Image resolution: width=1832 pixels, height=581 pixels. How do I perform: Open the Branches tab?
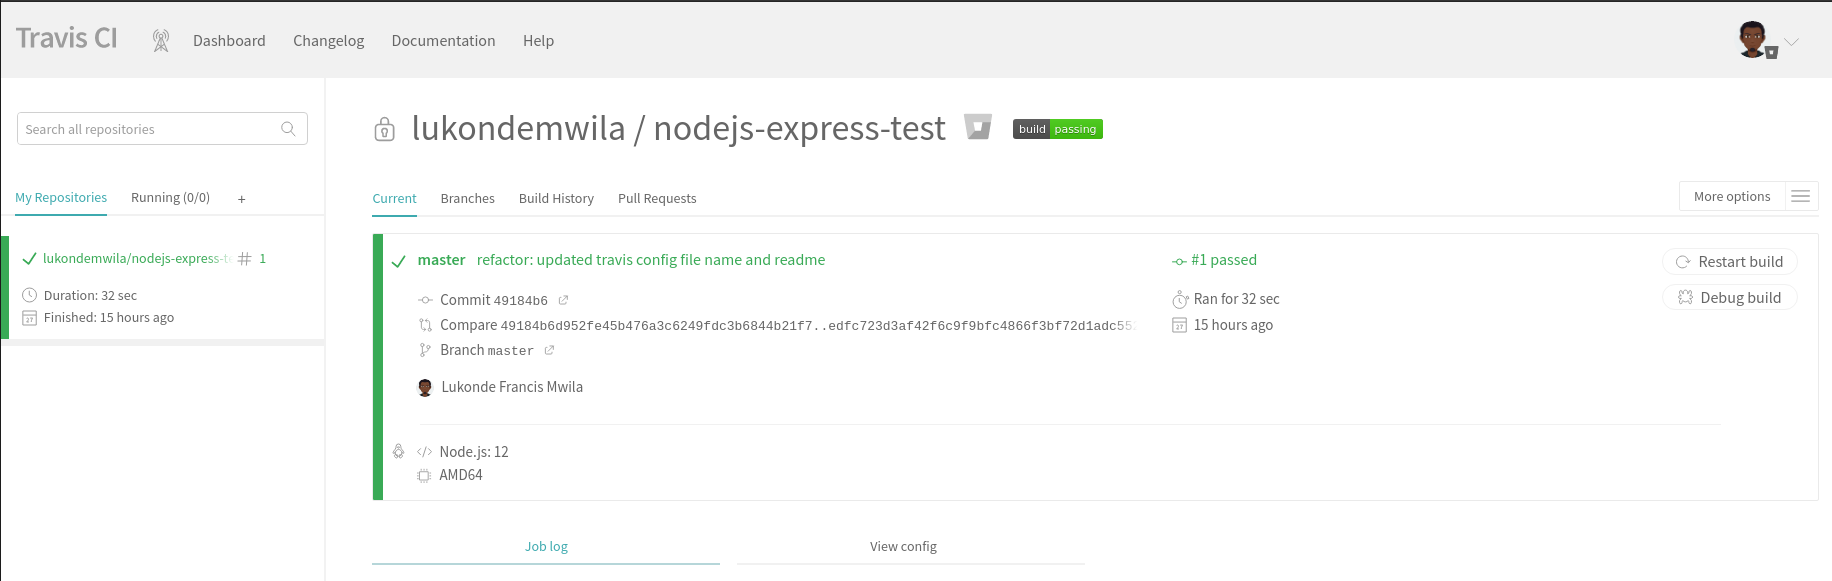pos(467,199)
